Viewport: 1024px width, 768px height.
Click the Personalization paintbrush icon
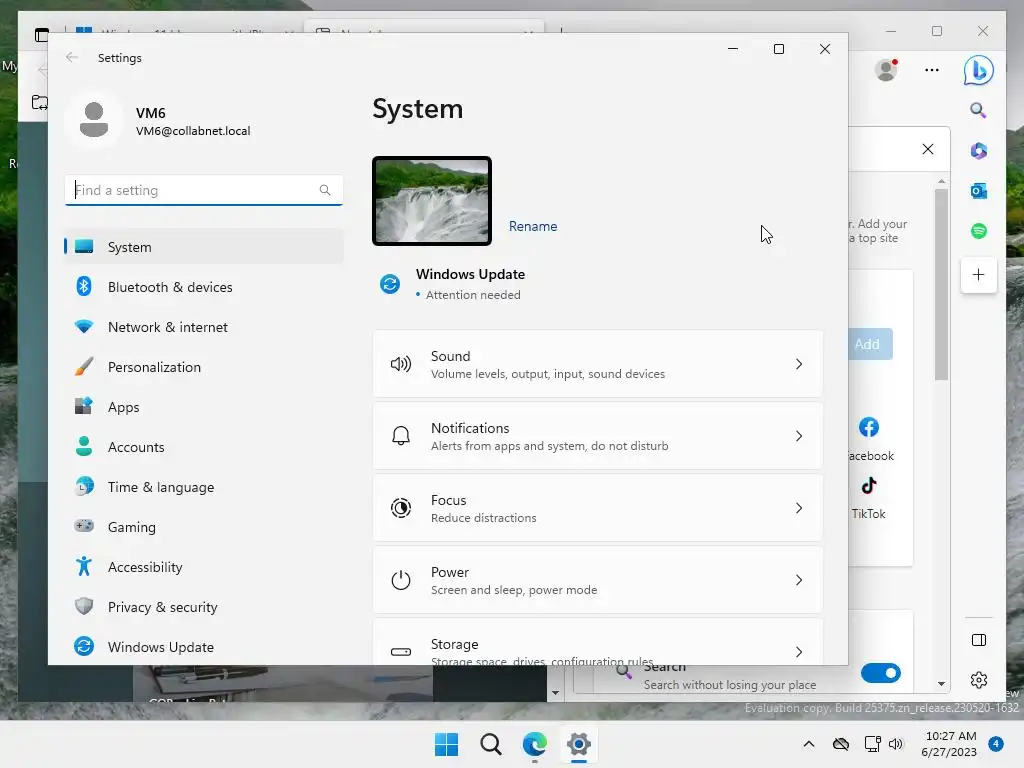coord(84,366)
